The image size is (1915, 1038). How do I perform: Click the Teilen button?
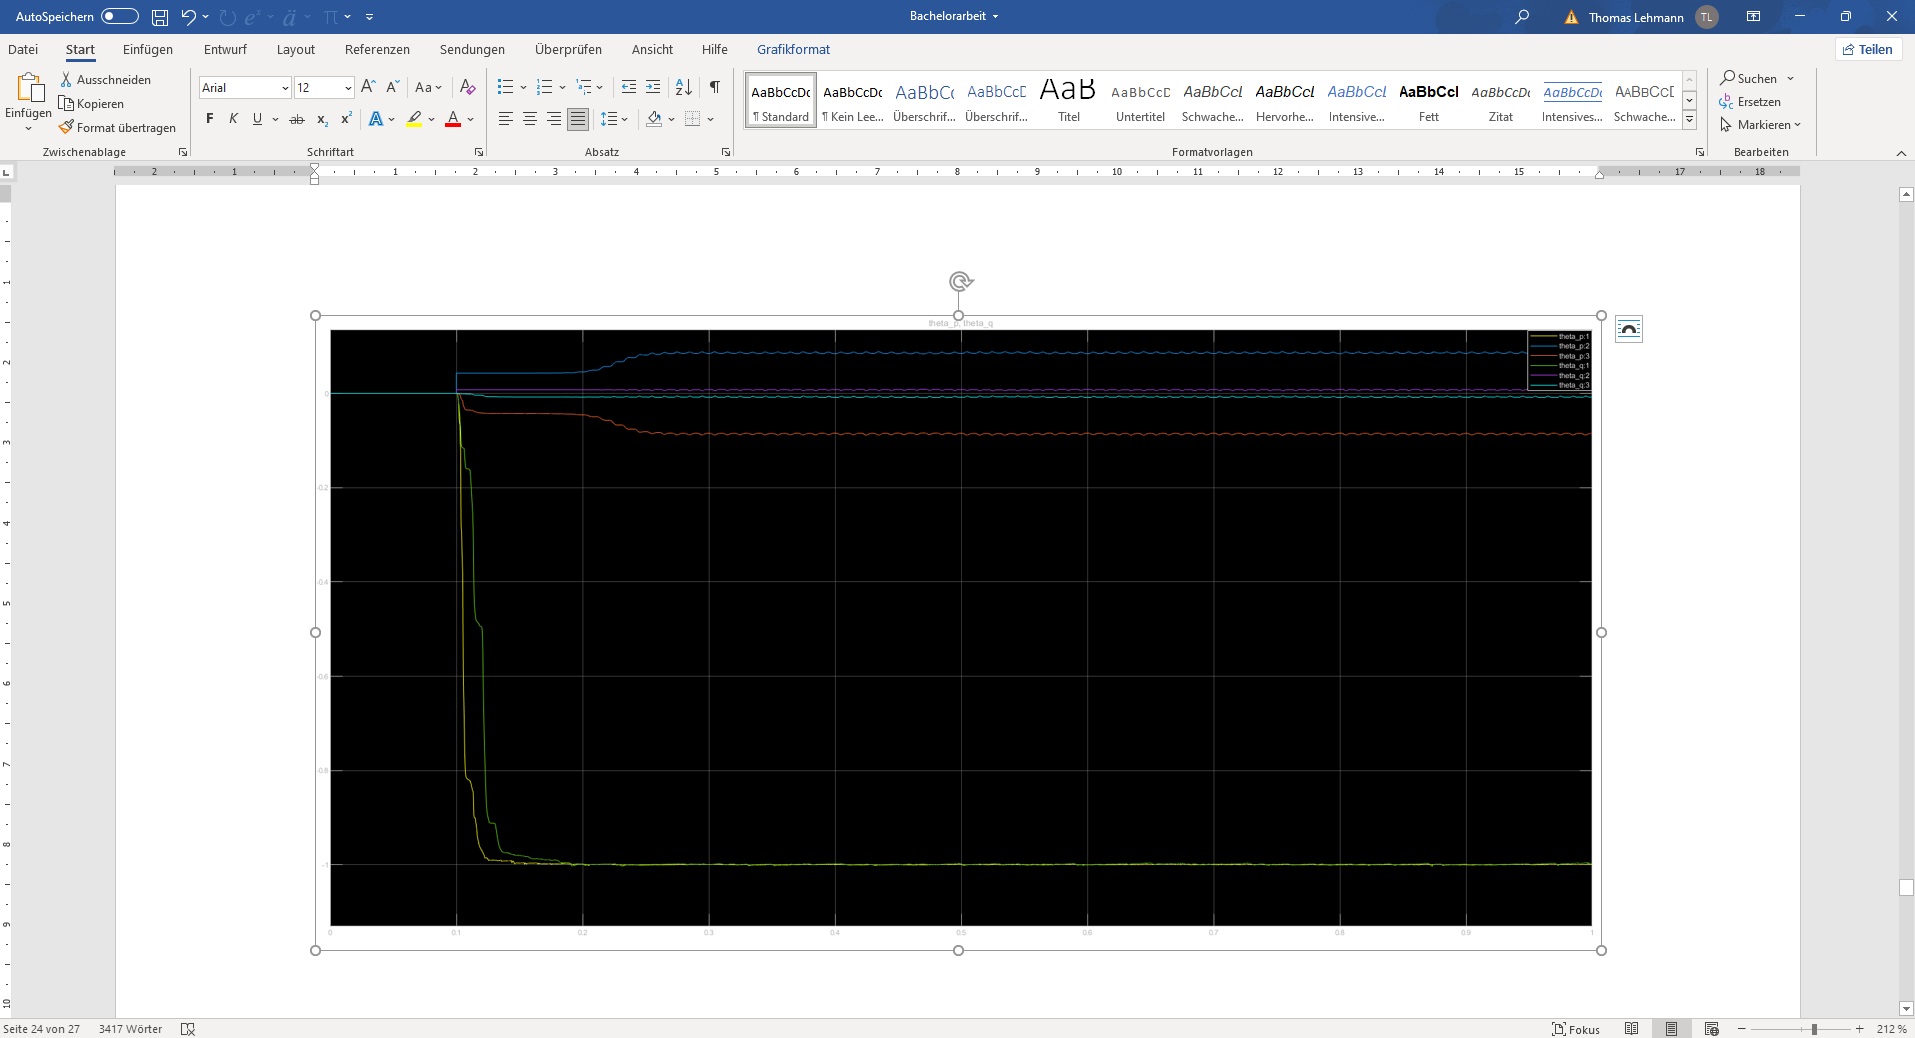pos(1867,49)
